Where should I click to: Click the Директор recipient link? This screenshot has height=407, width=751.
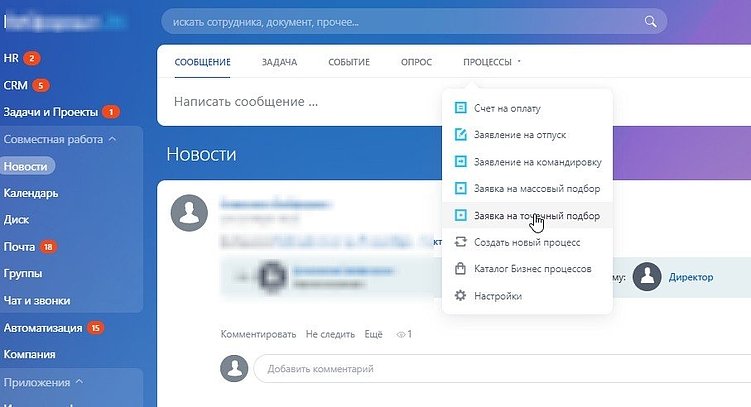[x=691, y=277]
